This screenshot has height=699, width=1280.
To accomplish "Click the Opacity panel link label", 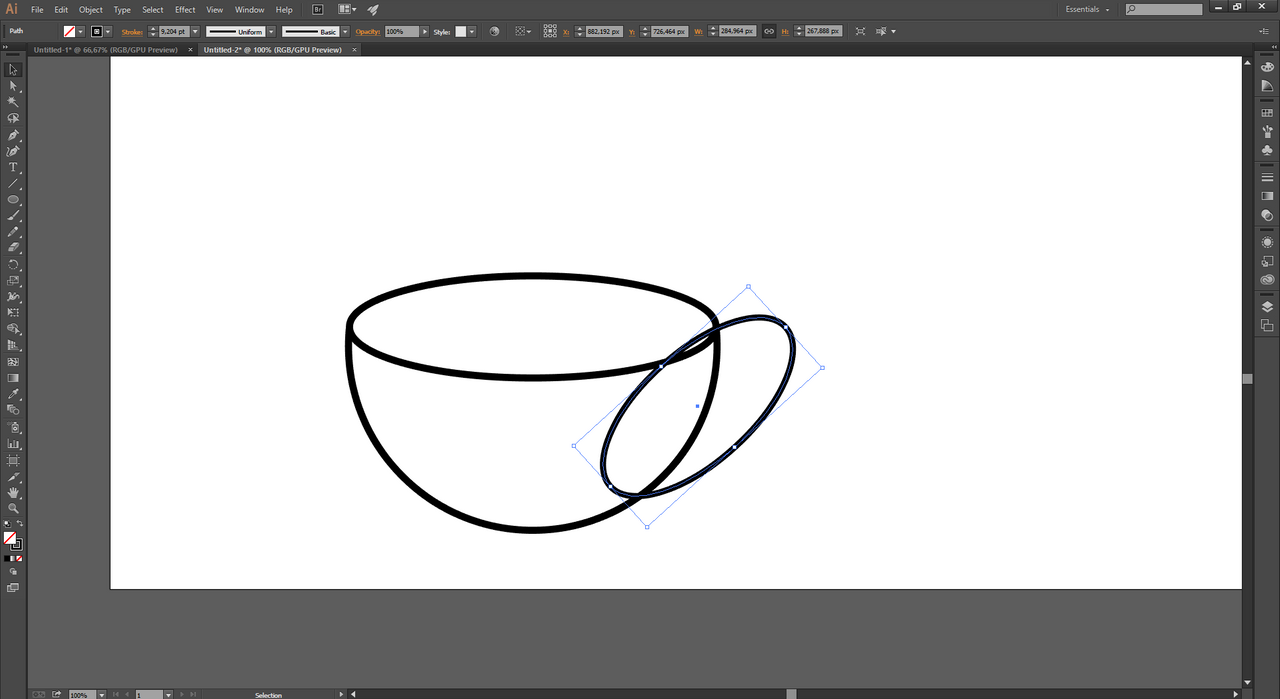I will [x=368, y=32].
